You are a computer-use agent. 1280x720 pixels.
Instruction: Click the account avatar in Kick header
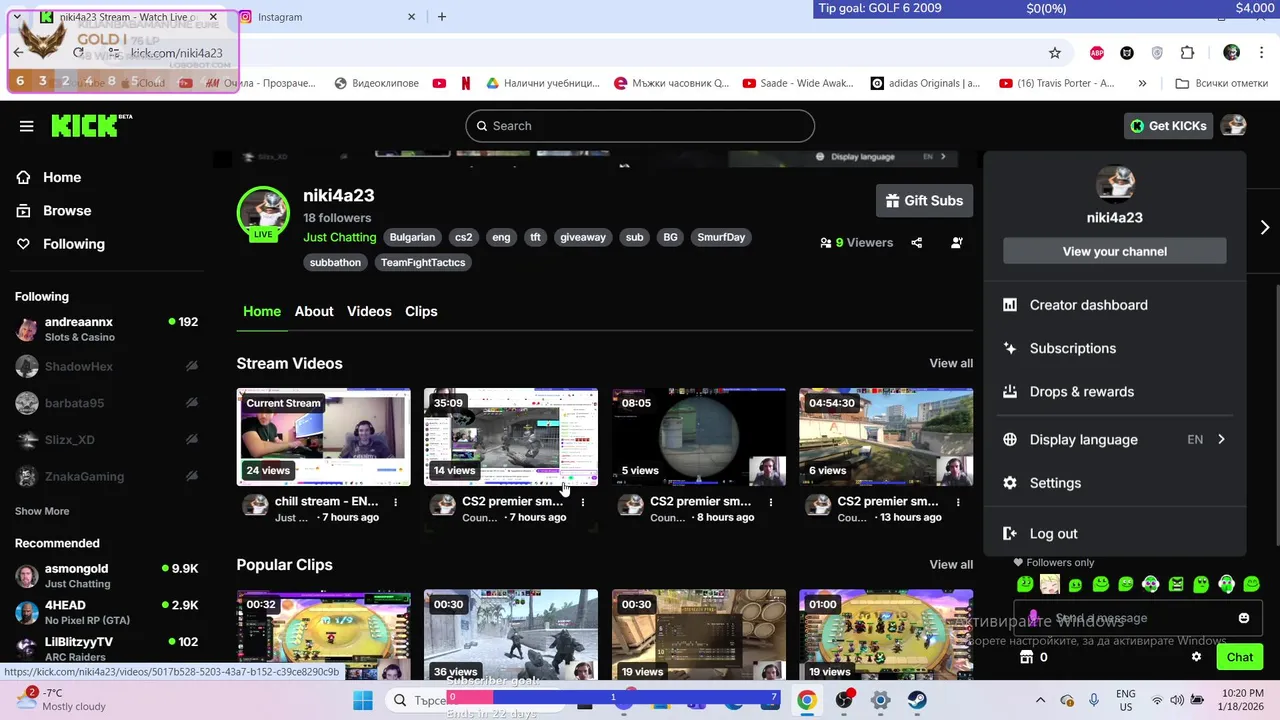[1233, 126]
